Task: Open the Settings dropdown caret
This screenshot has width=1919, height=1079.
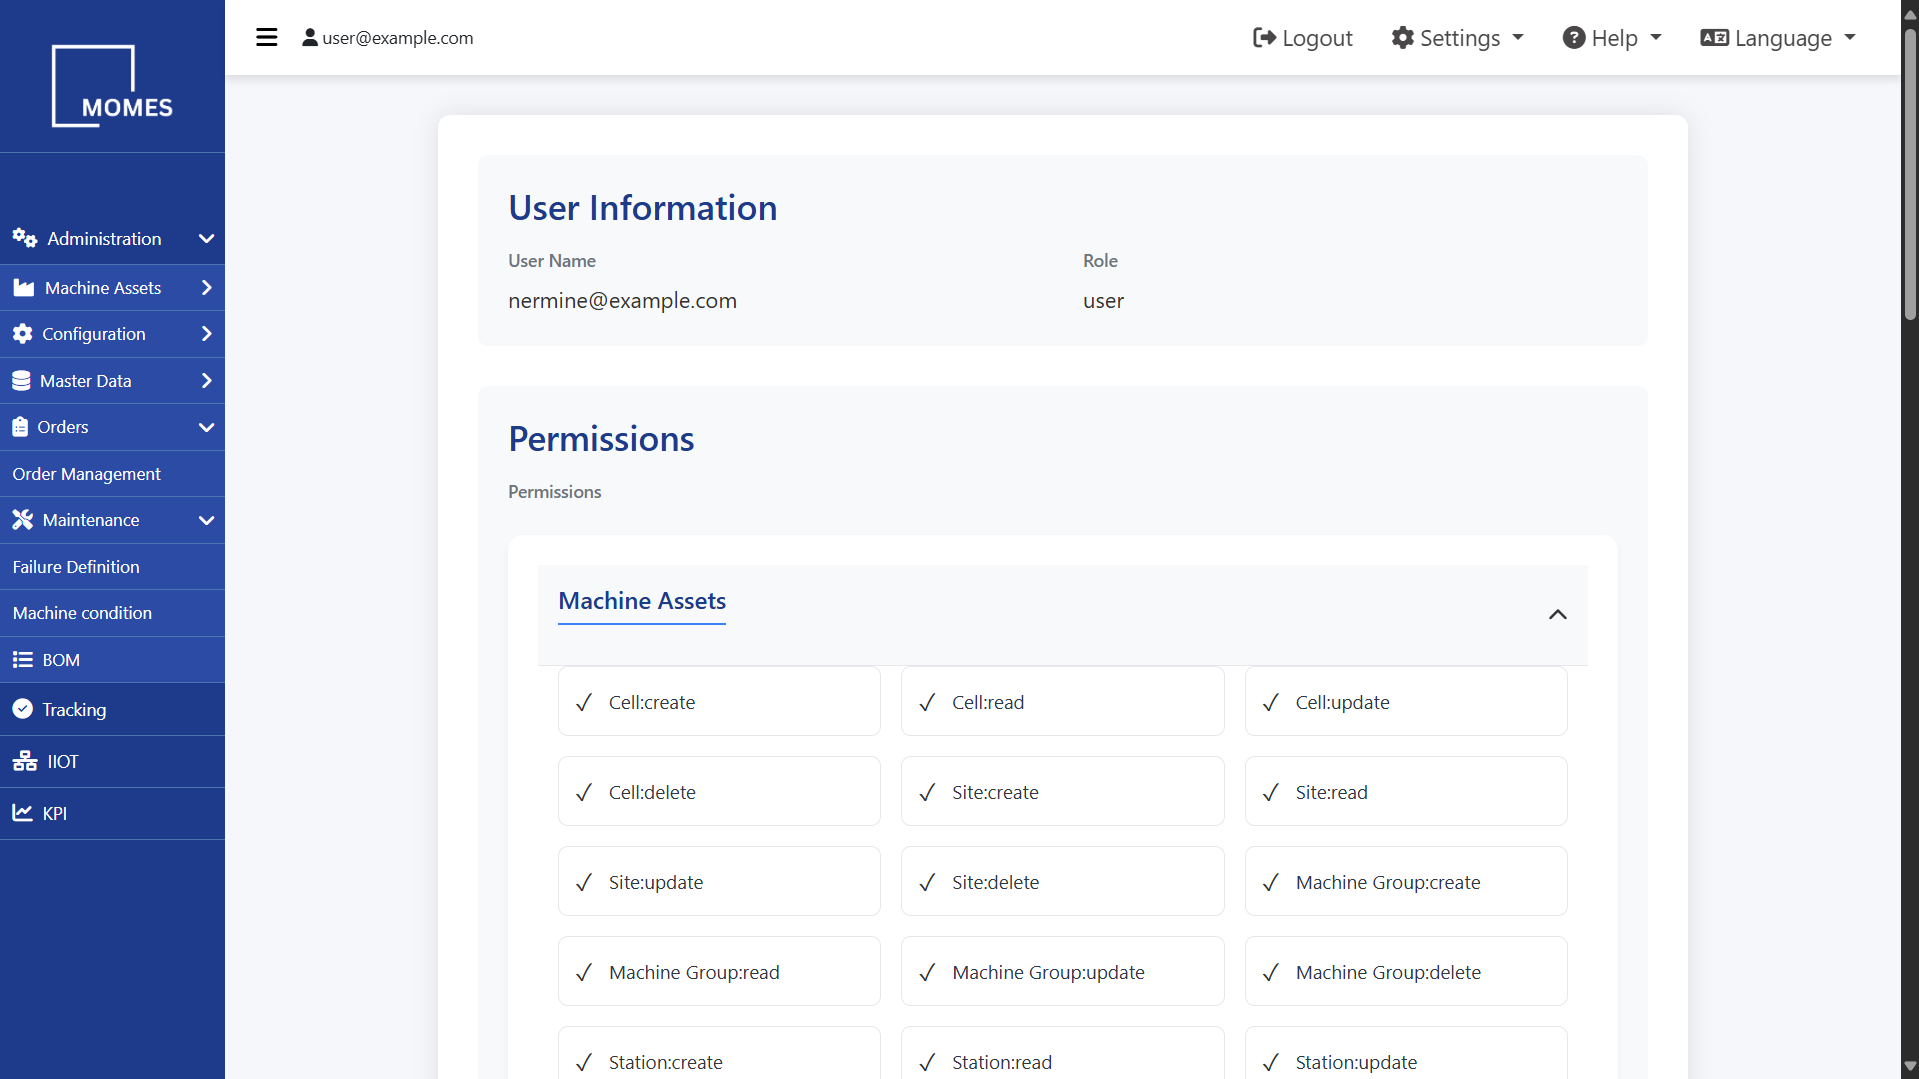Action: 1518,38
